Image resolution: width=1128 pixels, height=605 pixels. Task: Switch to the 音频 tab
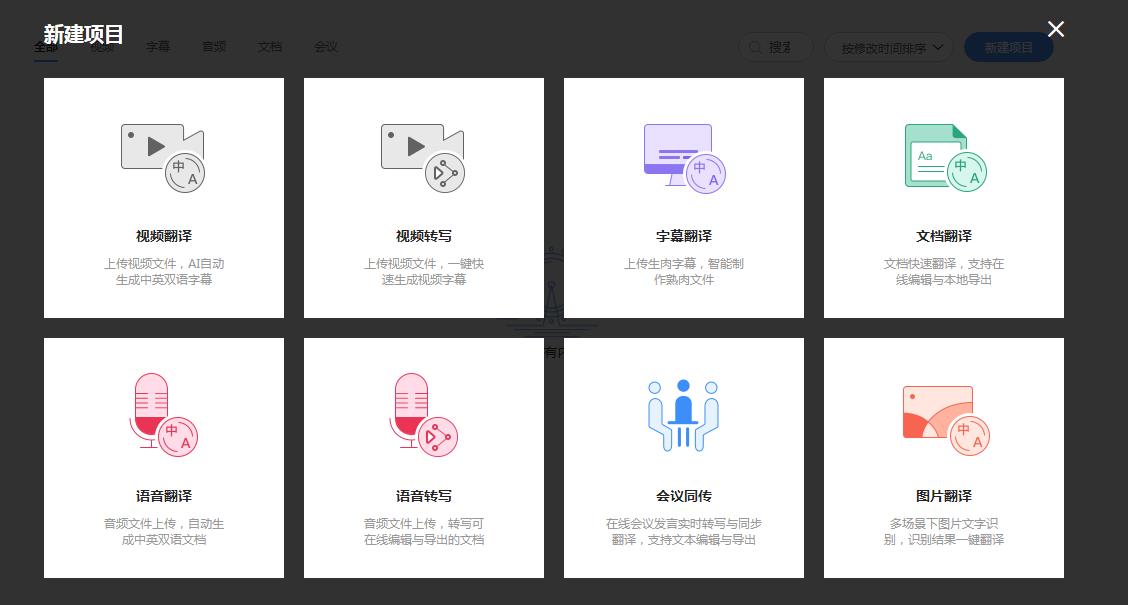pos(213,46)
